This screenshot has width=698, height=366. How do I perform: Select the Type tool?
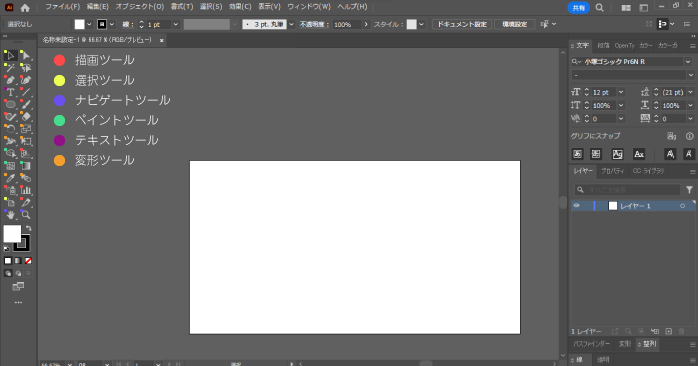click(x=10, y=92)
